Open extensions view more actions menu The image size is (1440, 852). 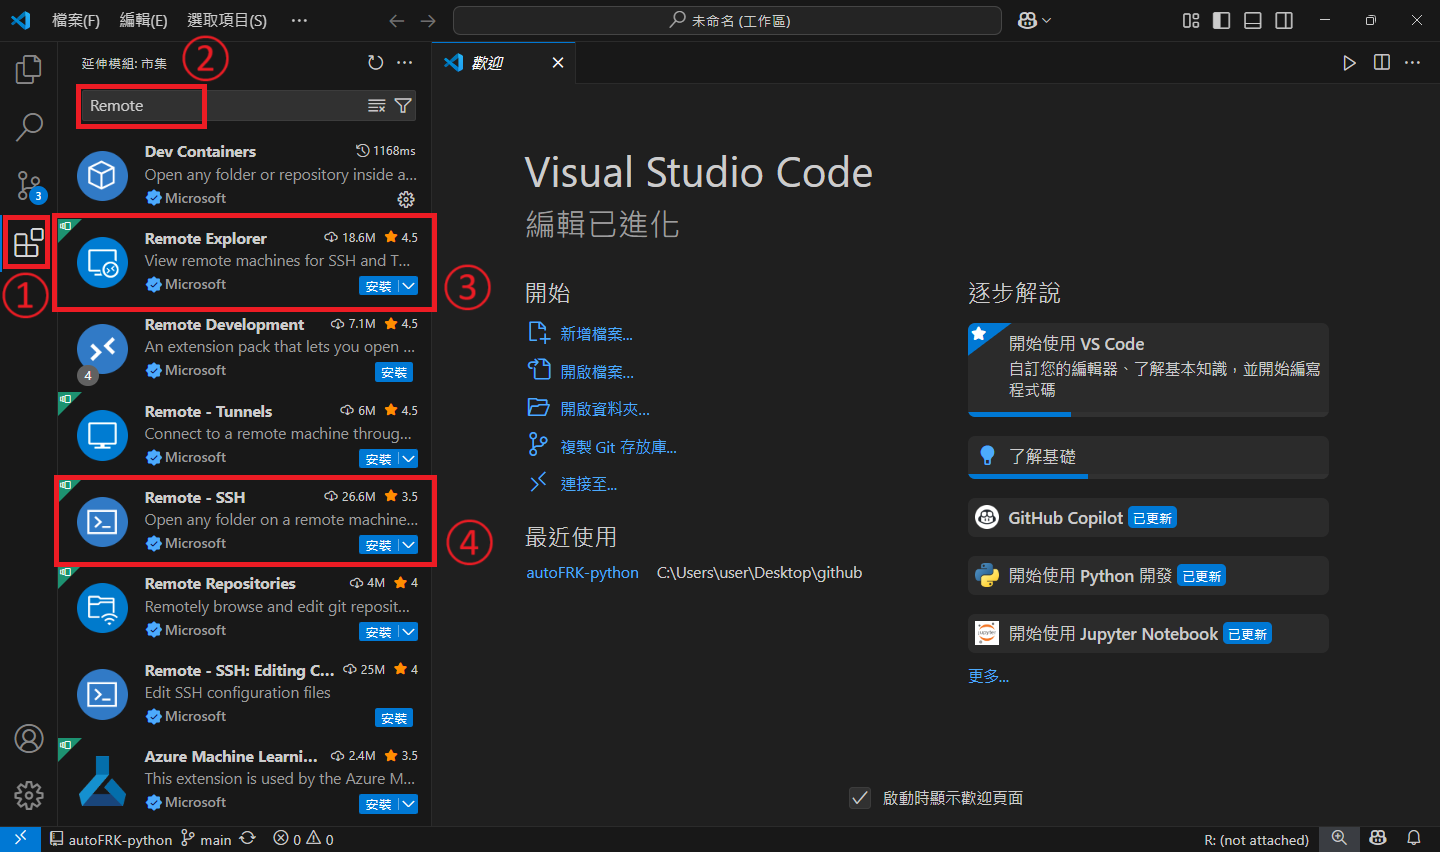[404, 63]
